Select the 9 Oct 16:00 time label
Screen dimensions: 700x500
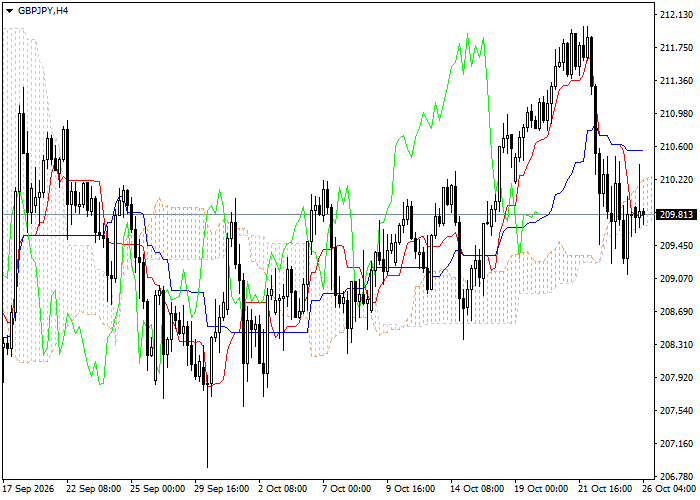click(411, 489)
